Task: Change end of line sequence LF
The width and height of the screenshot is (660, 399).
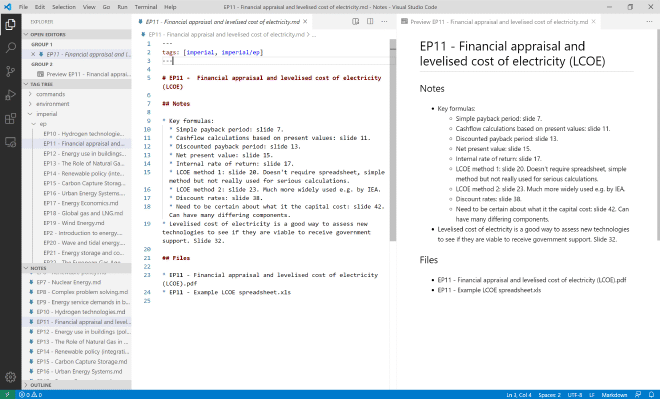Action: pos(591,395)
